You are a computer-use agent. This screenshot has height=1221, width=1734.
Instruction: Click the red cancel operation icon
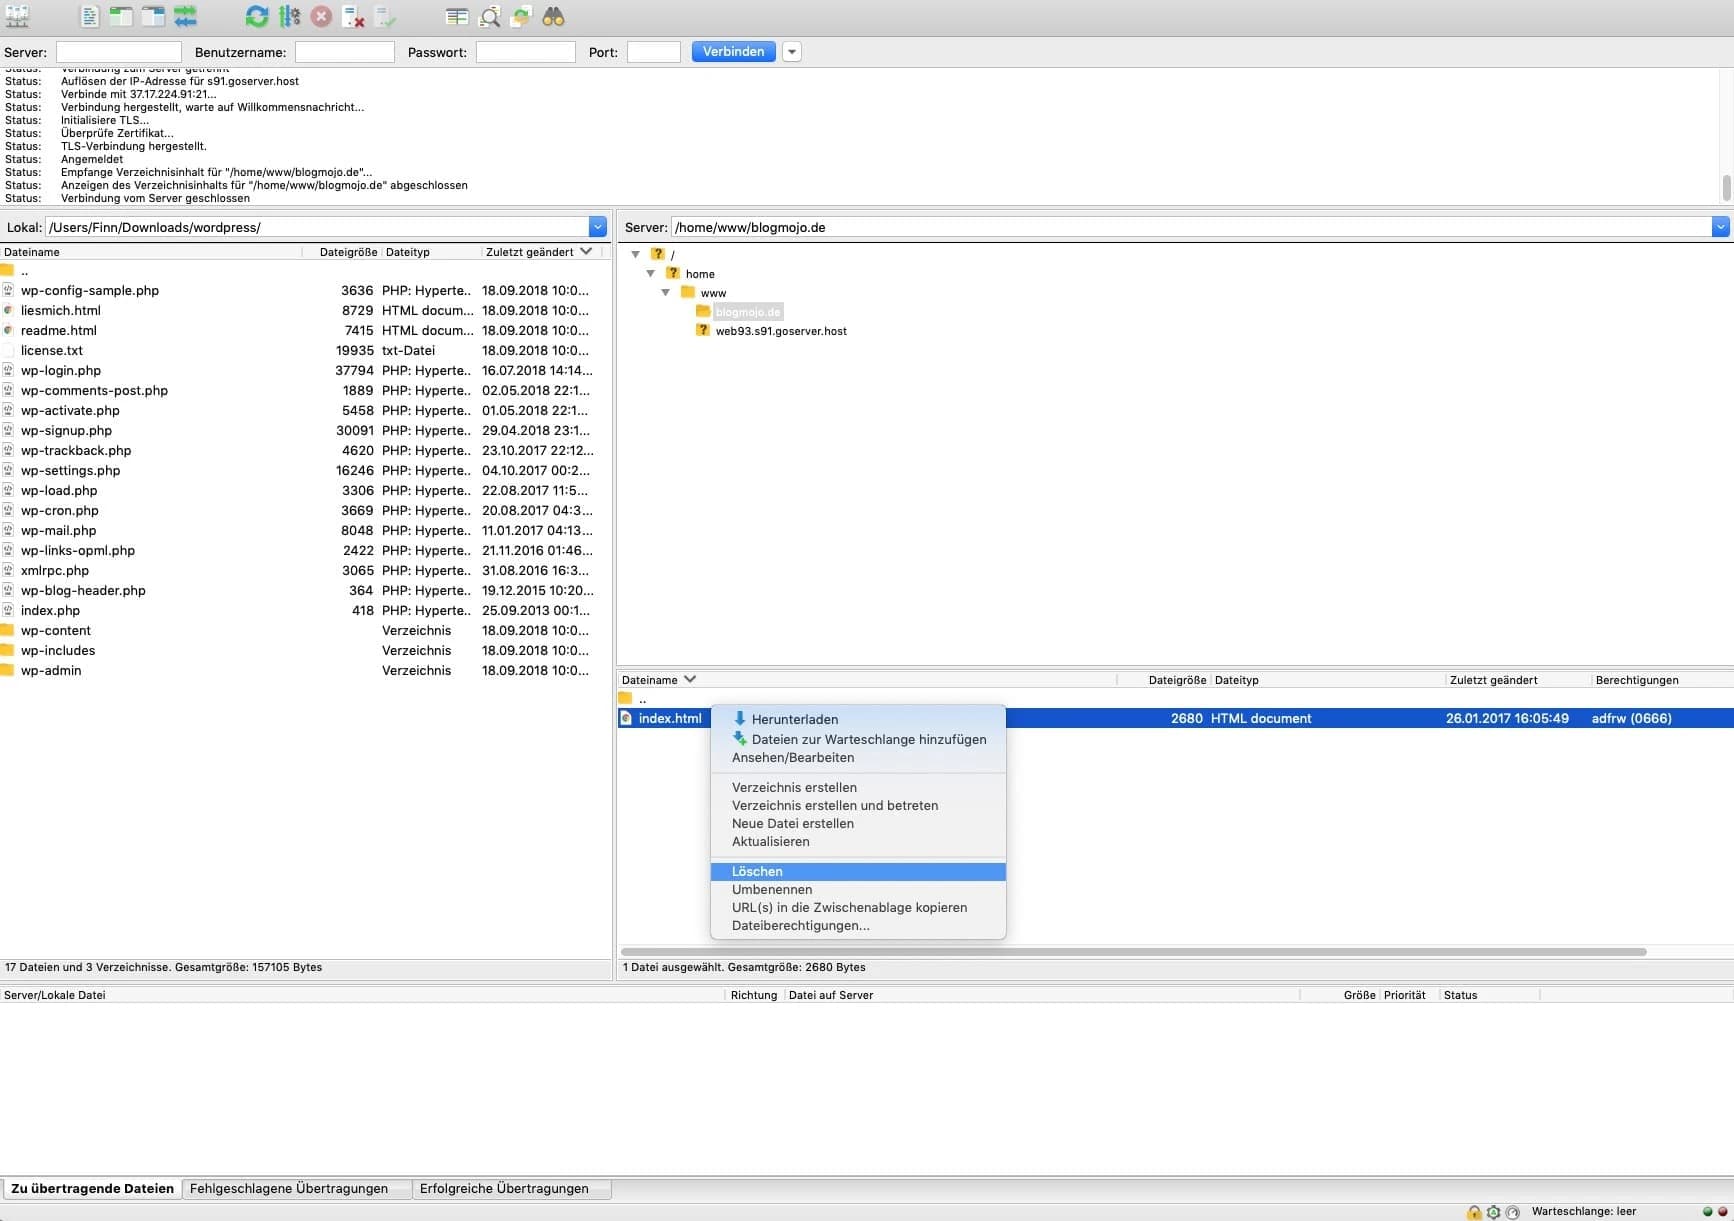coord(321,16)
